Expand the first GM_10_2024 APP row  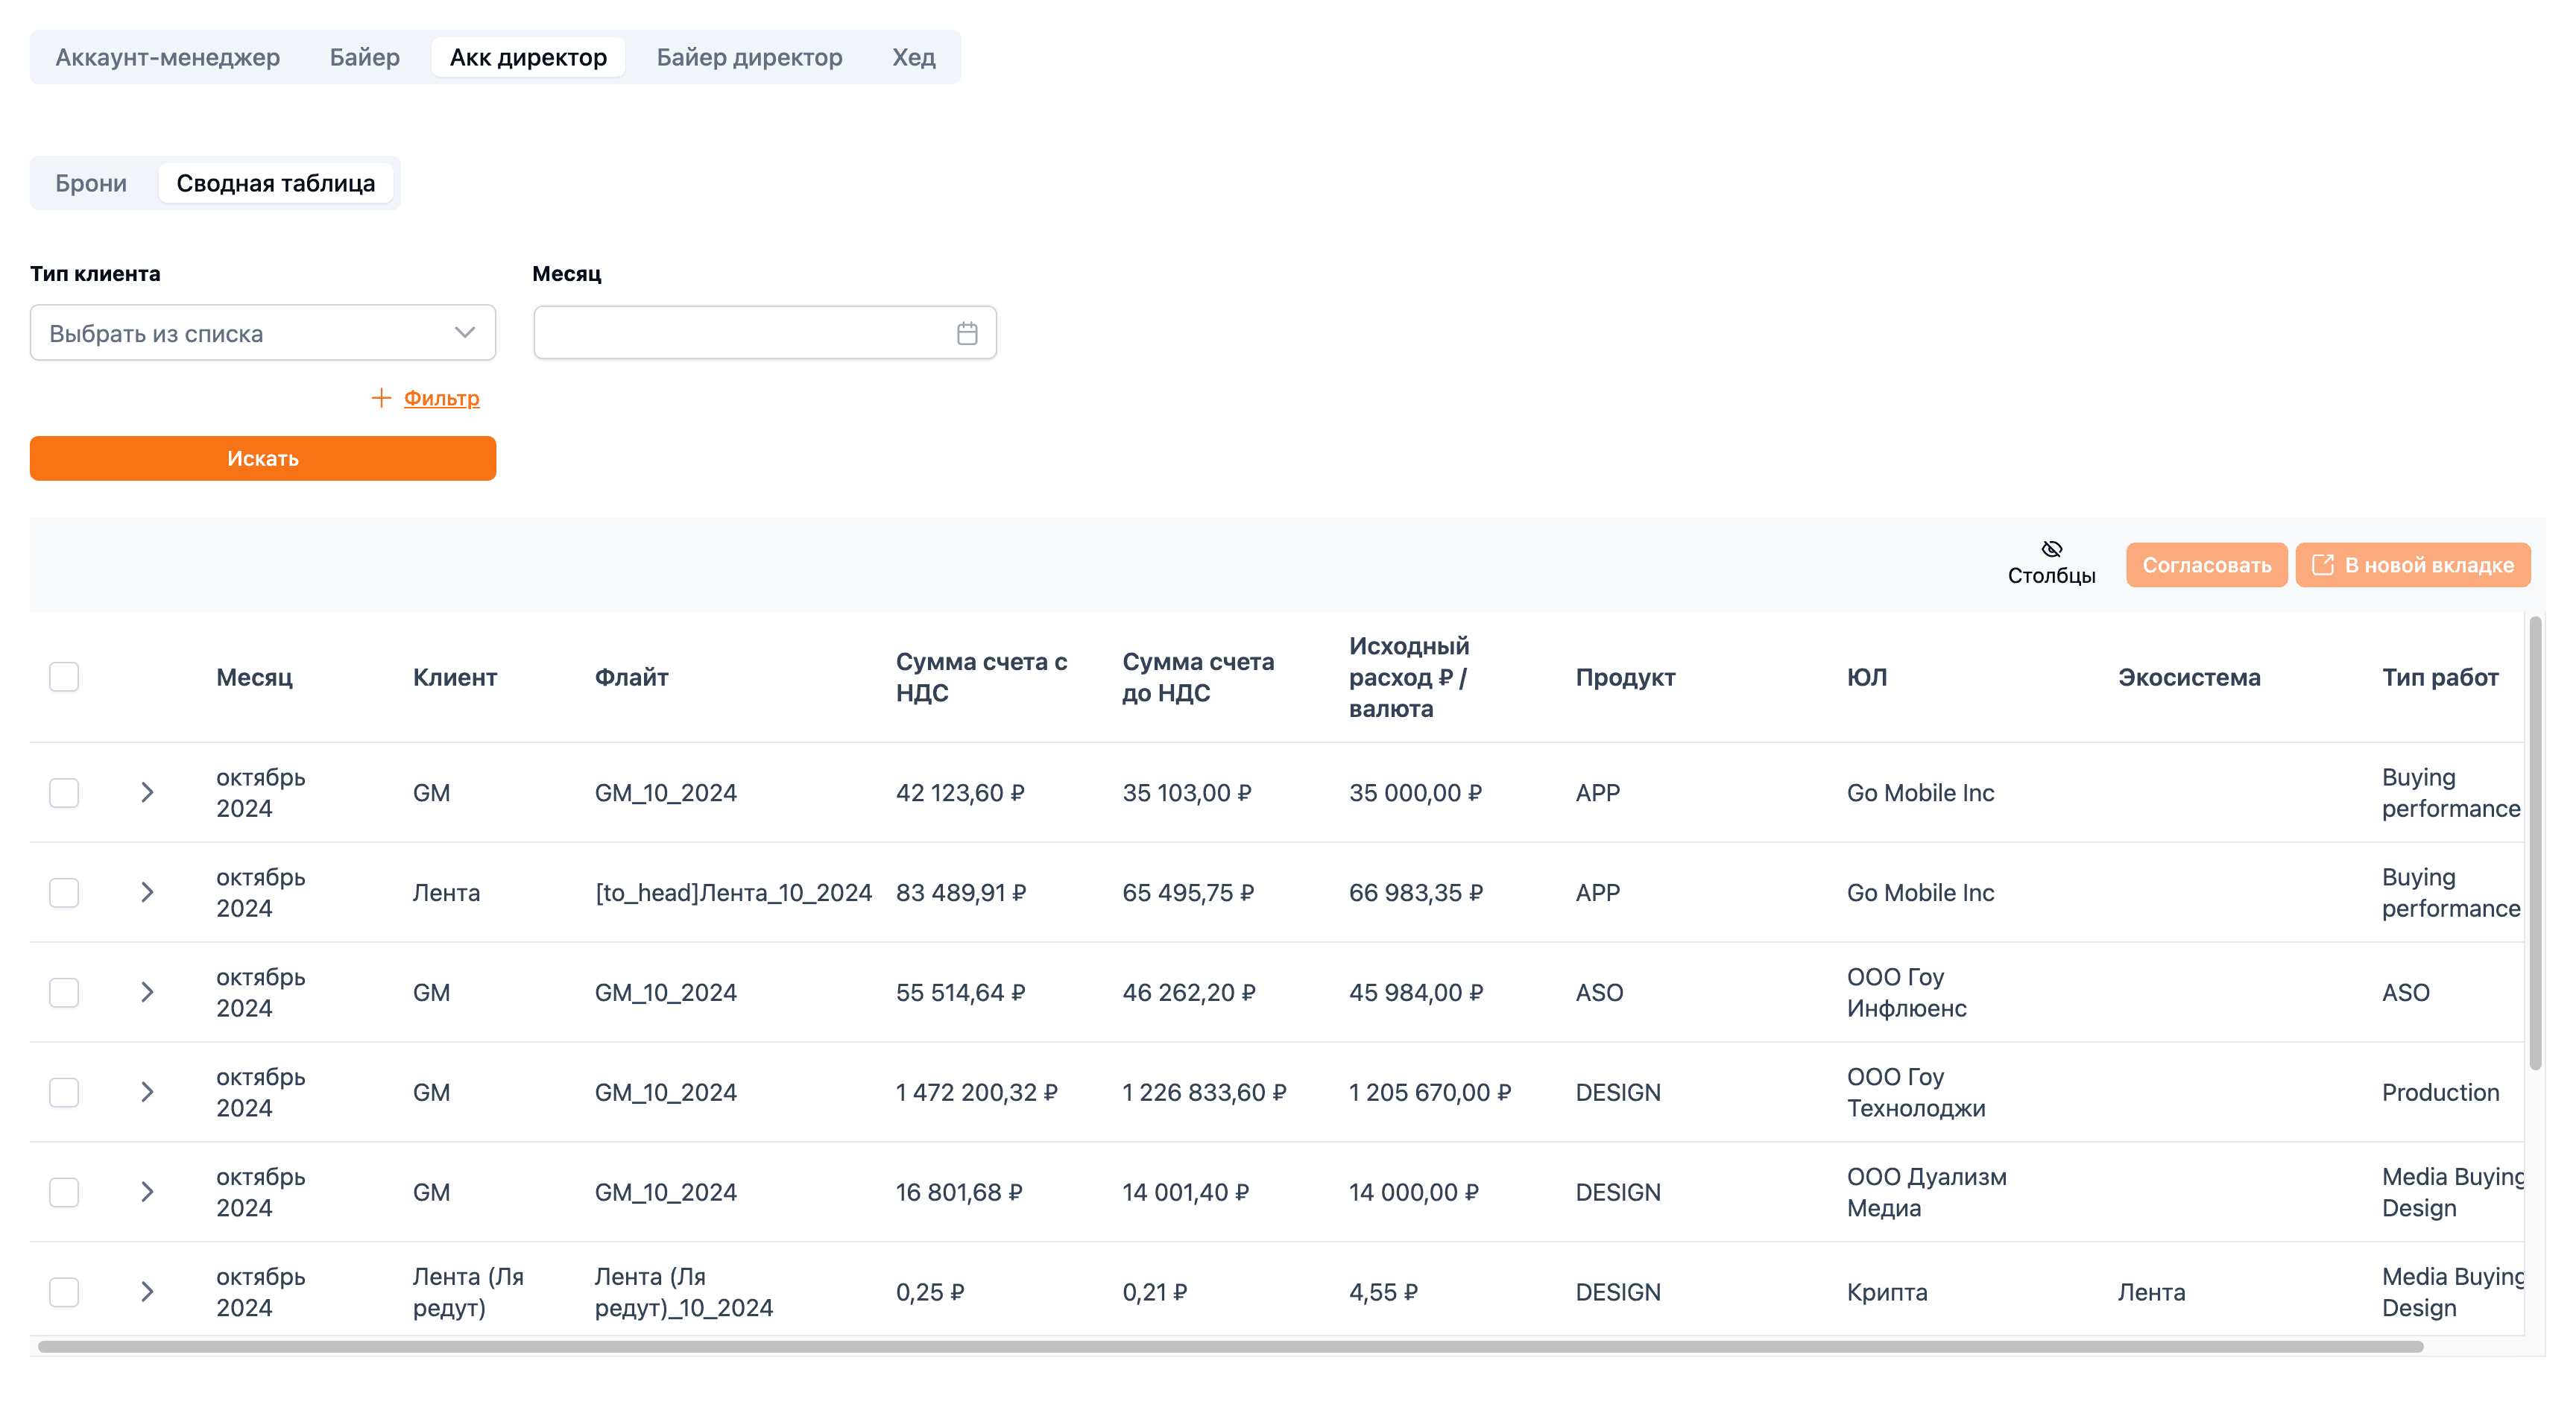coord(147,792)
